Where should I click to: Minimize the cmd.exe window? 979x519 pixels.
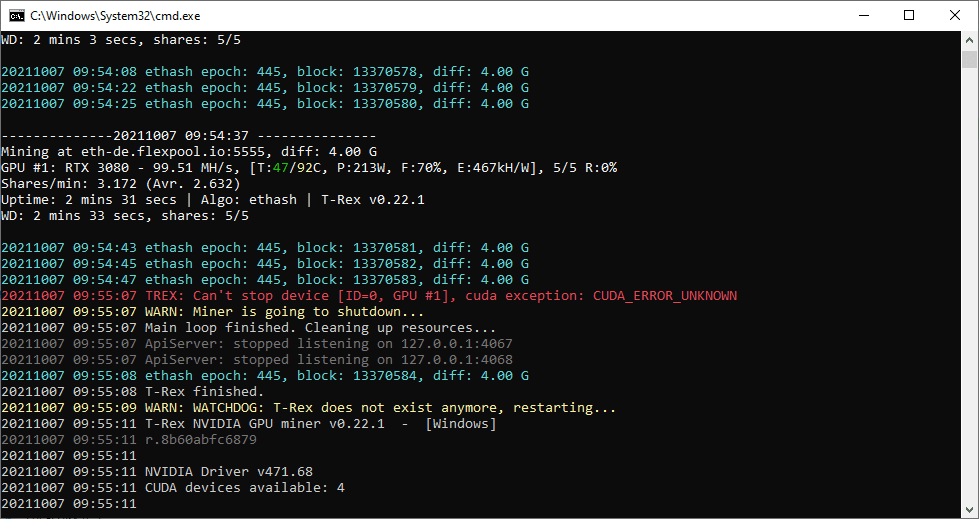click(x=864, y=16)
